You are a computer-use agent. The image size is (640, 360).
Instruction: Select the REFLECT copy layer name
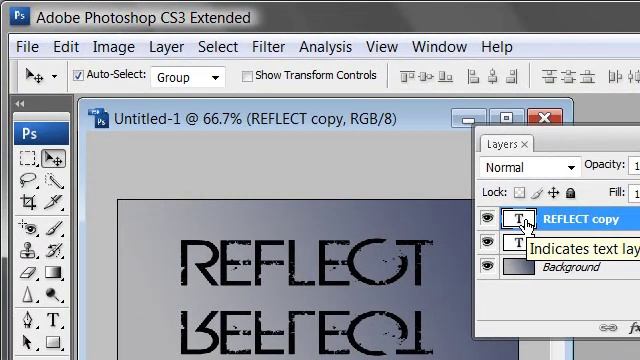click(580, 219)
